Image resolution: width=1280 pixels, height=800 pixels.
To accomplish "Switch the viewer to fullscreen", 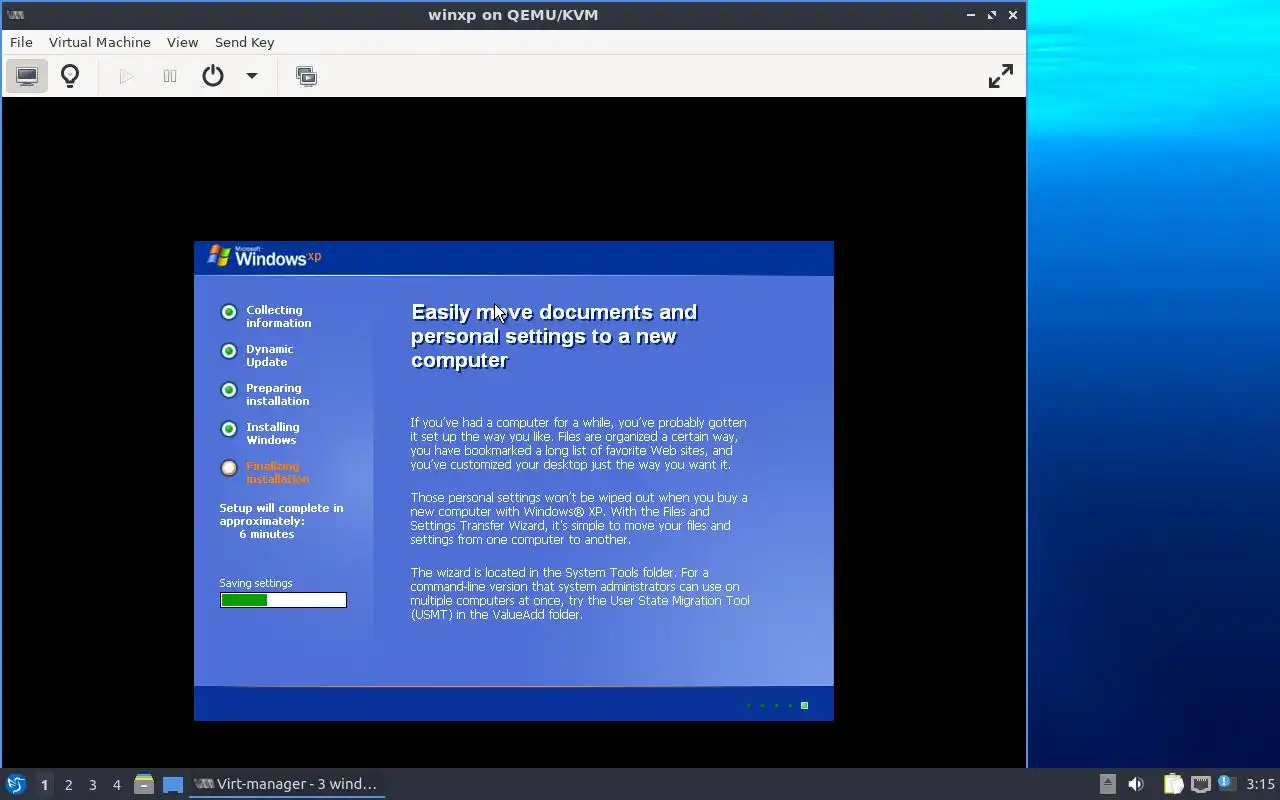I will [1000, 76].
